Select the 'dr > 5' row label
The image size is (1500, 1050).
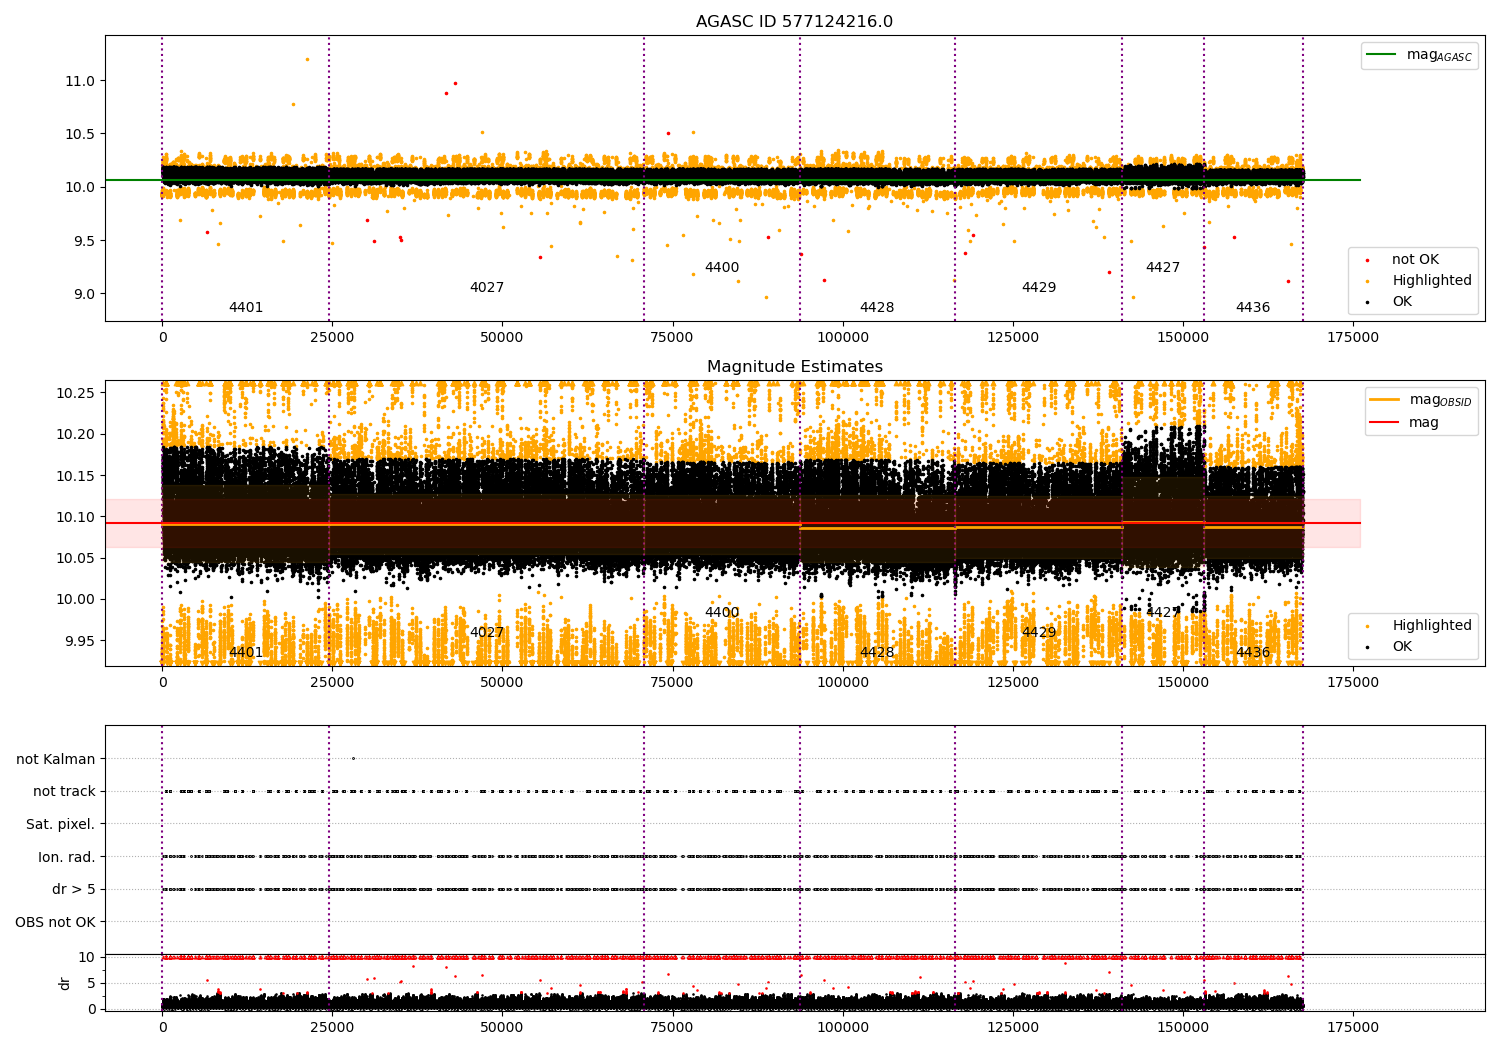74,889
